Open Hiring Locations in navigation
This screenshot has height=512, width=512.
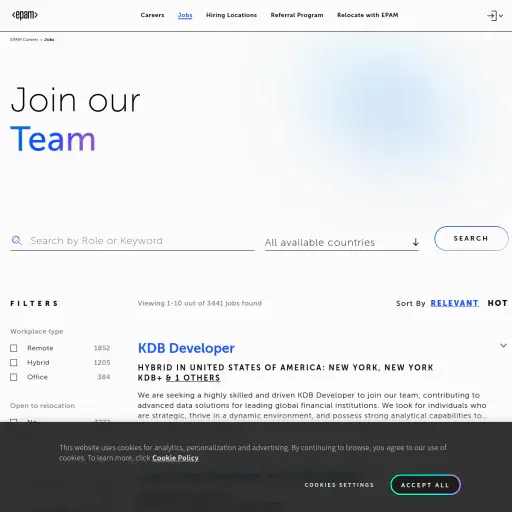[231, 15]
